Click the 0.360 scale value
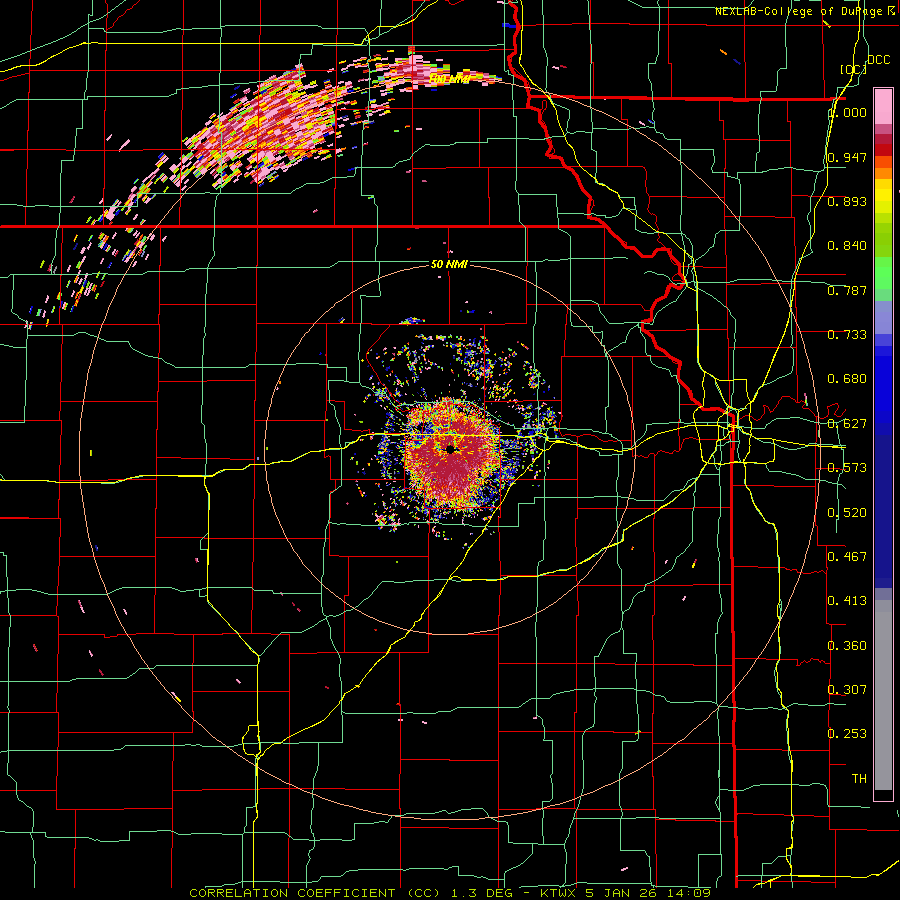Viewport: 900px width, 900px height. [847, 646]
